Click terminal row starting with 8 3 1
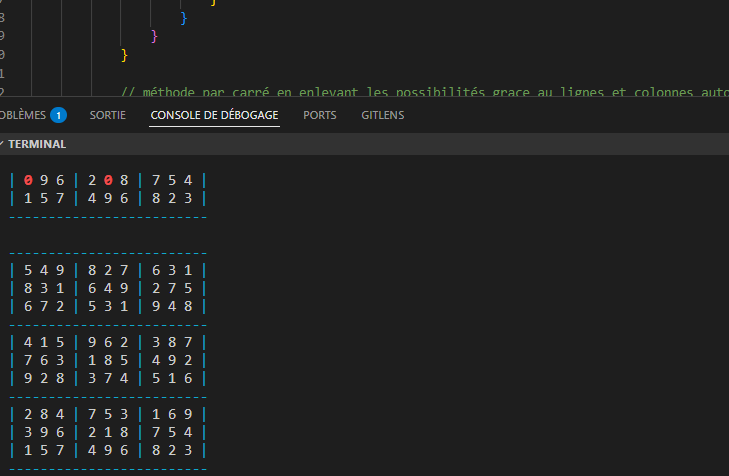The image size is (729, 476). pyautogui.click(x=107, y=288)
